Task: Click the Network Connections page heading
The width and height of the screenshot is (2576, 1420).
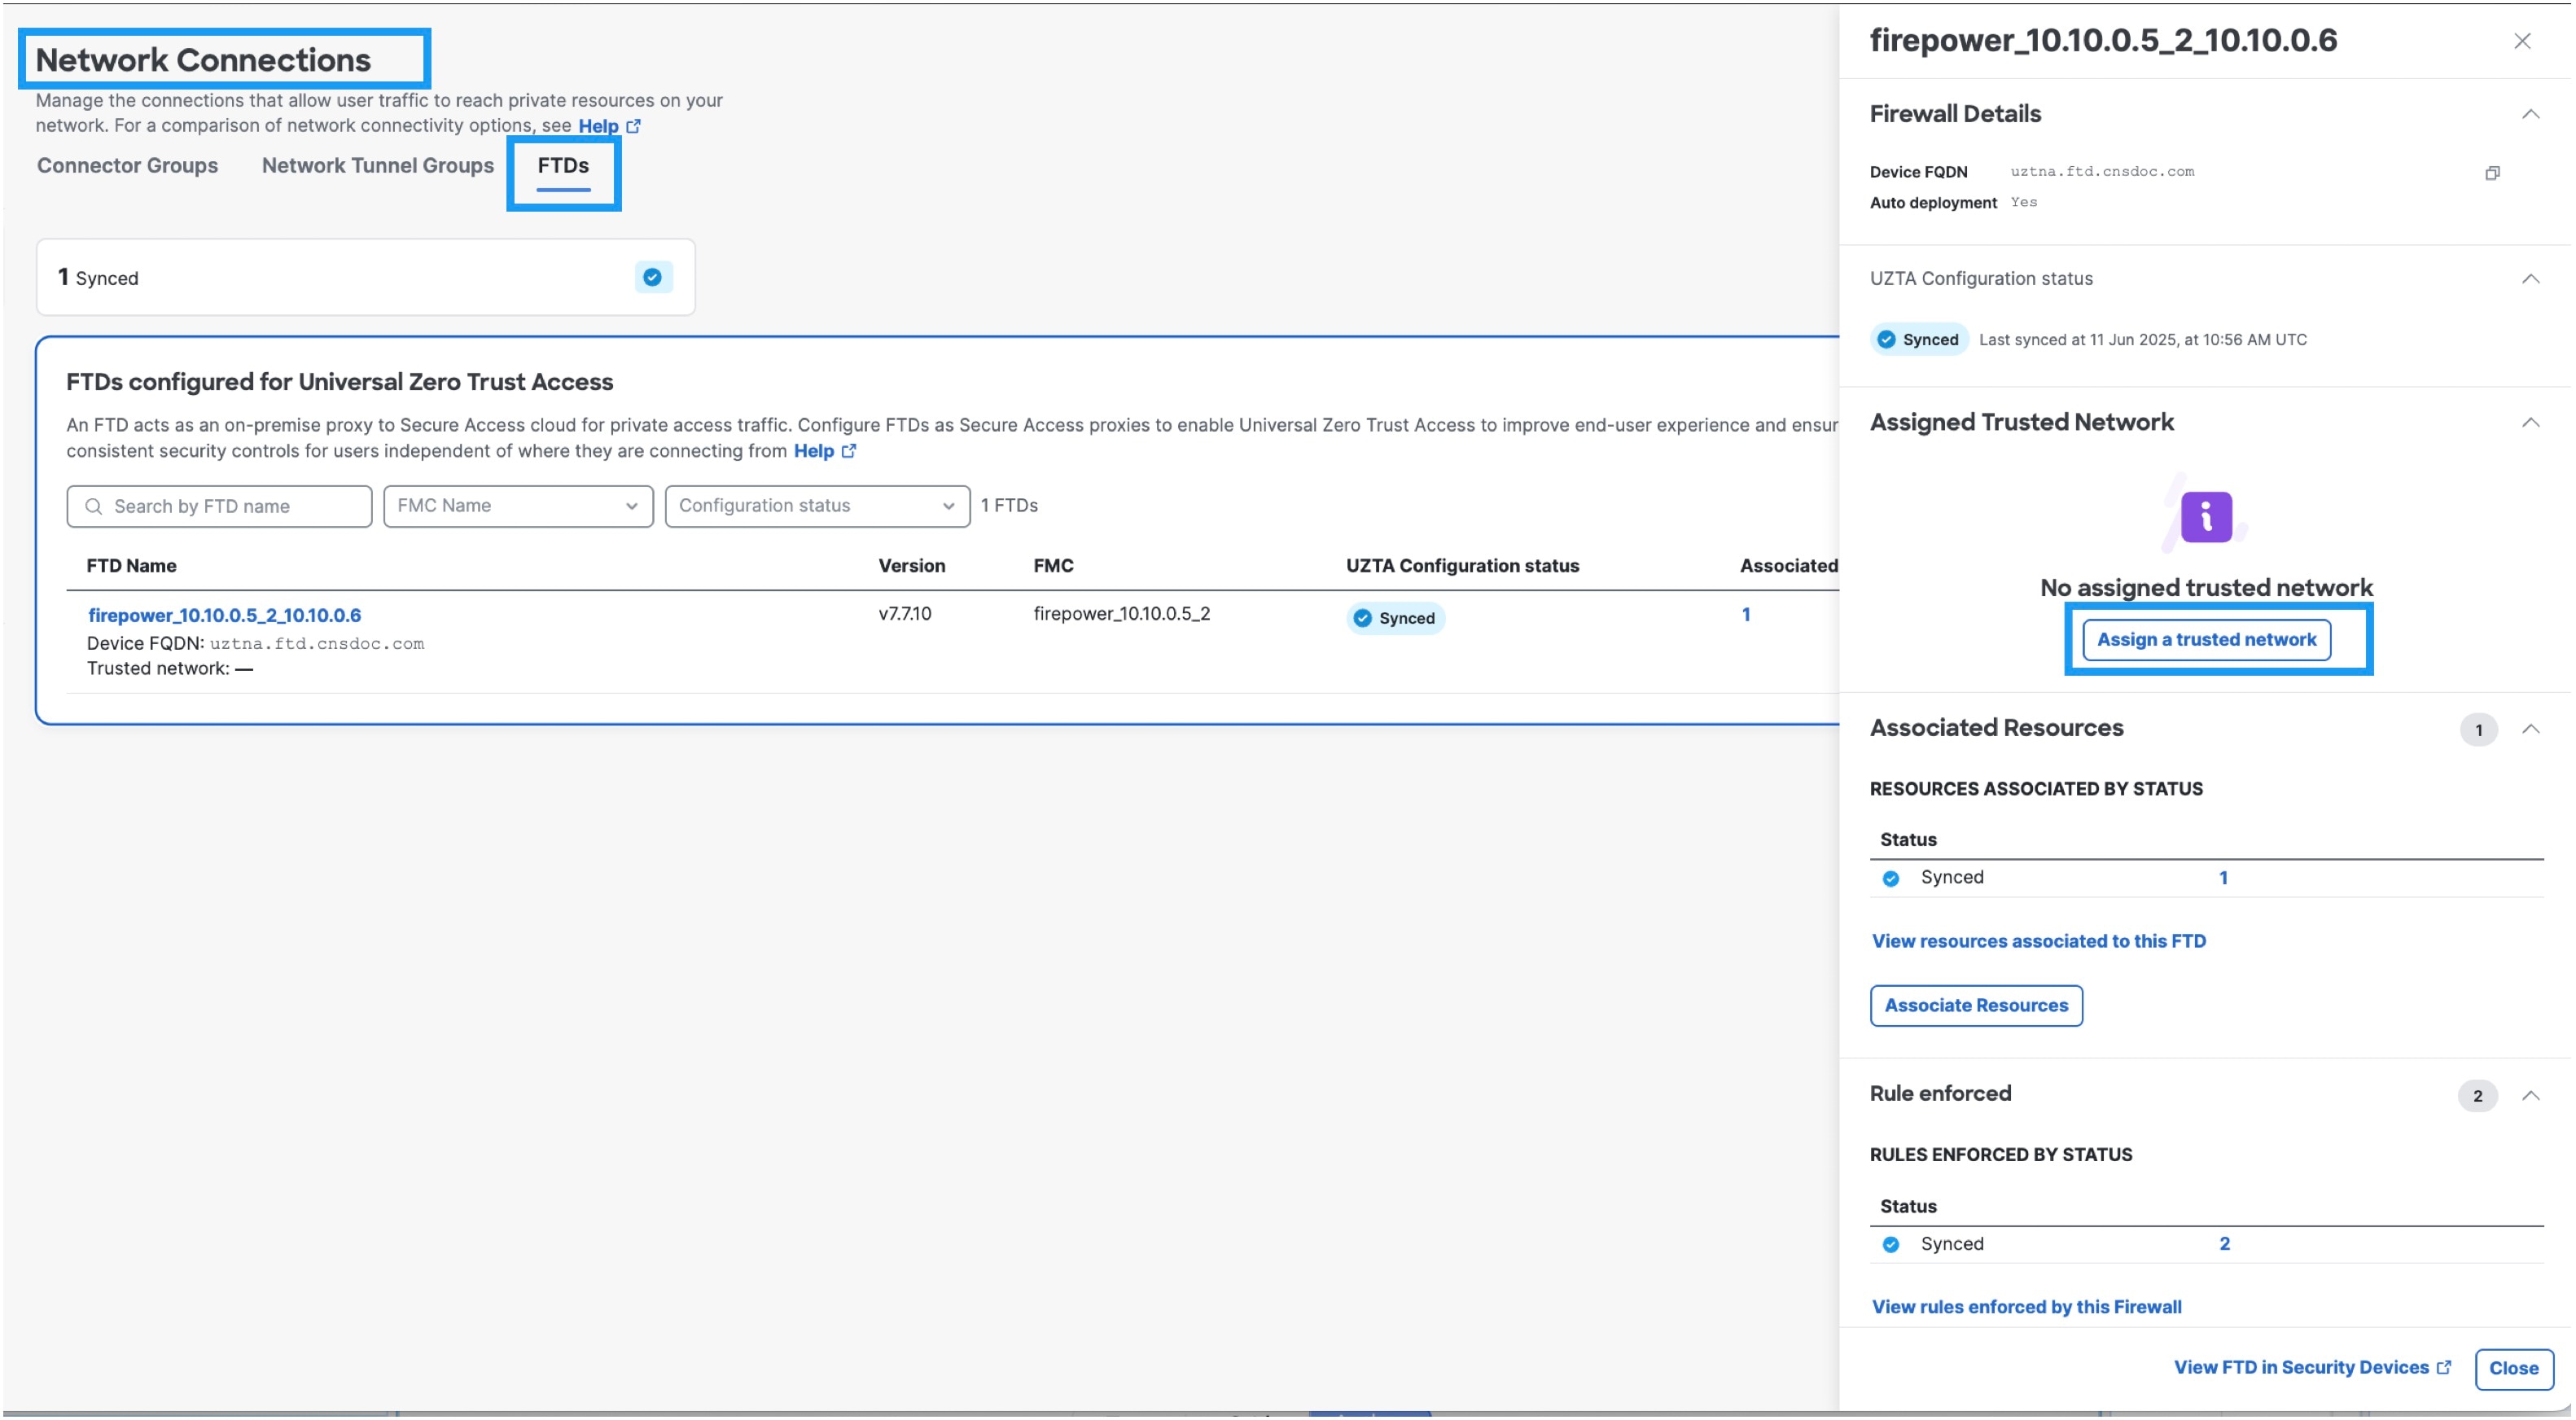Action: 203,60
